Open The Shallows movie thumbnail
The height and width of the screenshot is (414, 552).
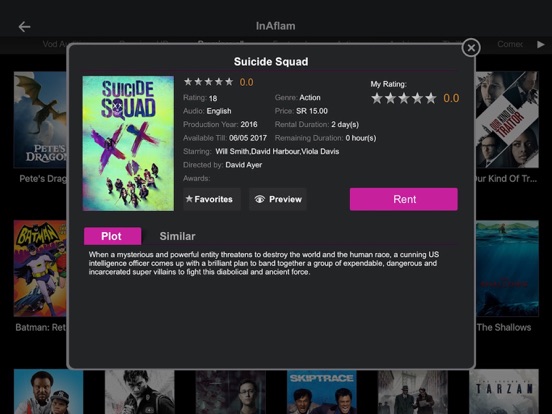pyautogui.click(x=507, y=268)
